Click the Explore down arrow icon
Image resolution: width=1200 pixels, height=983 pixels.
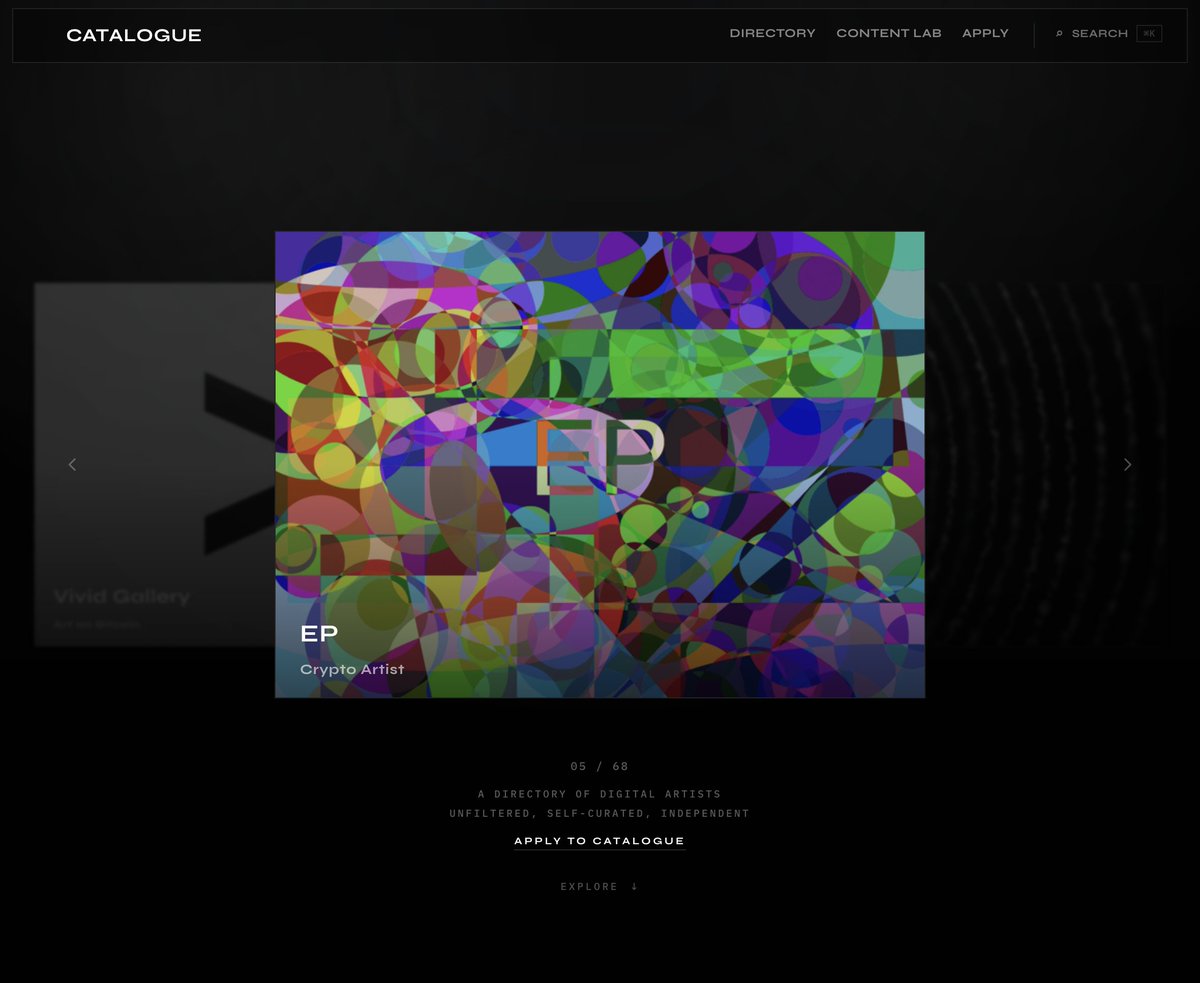point(634,887)
